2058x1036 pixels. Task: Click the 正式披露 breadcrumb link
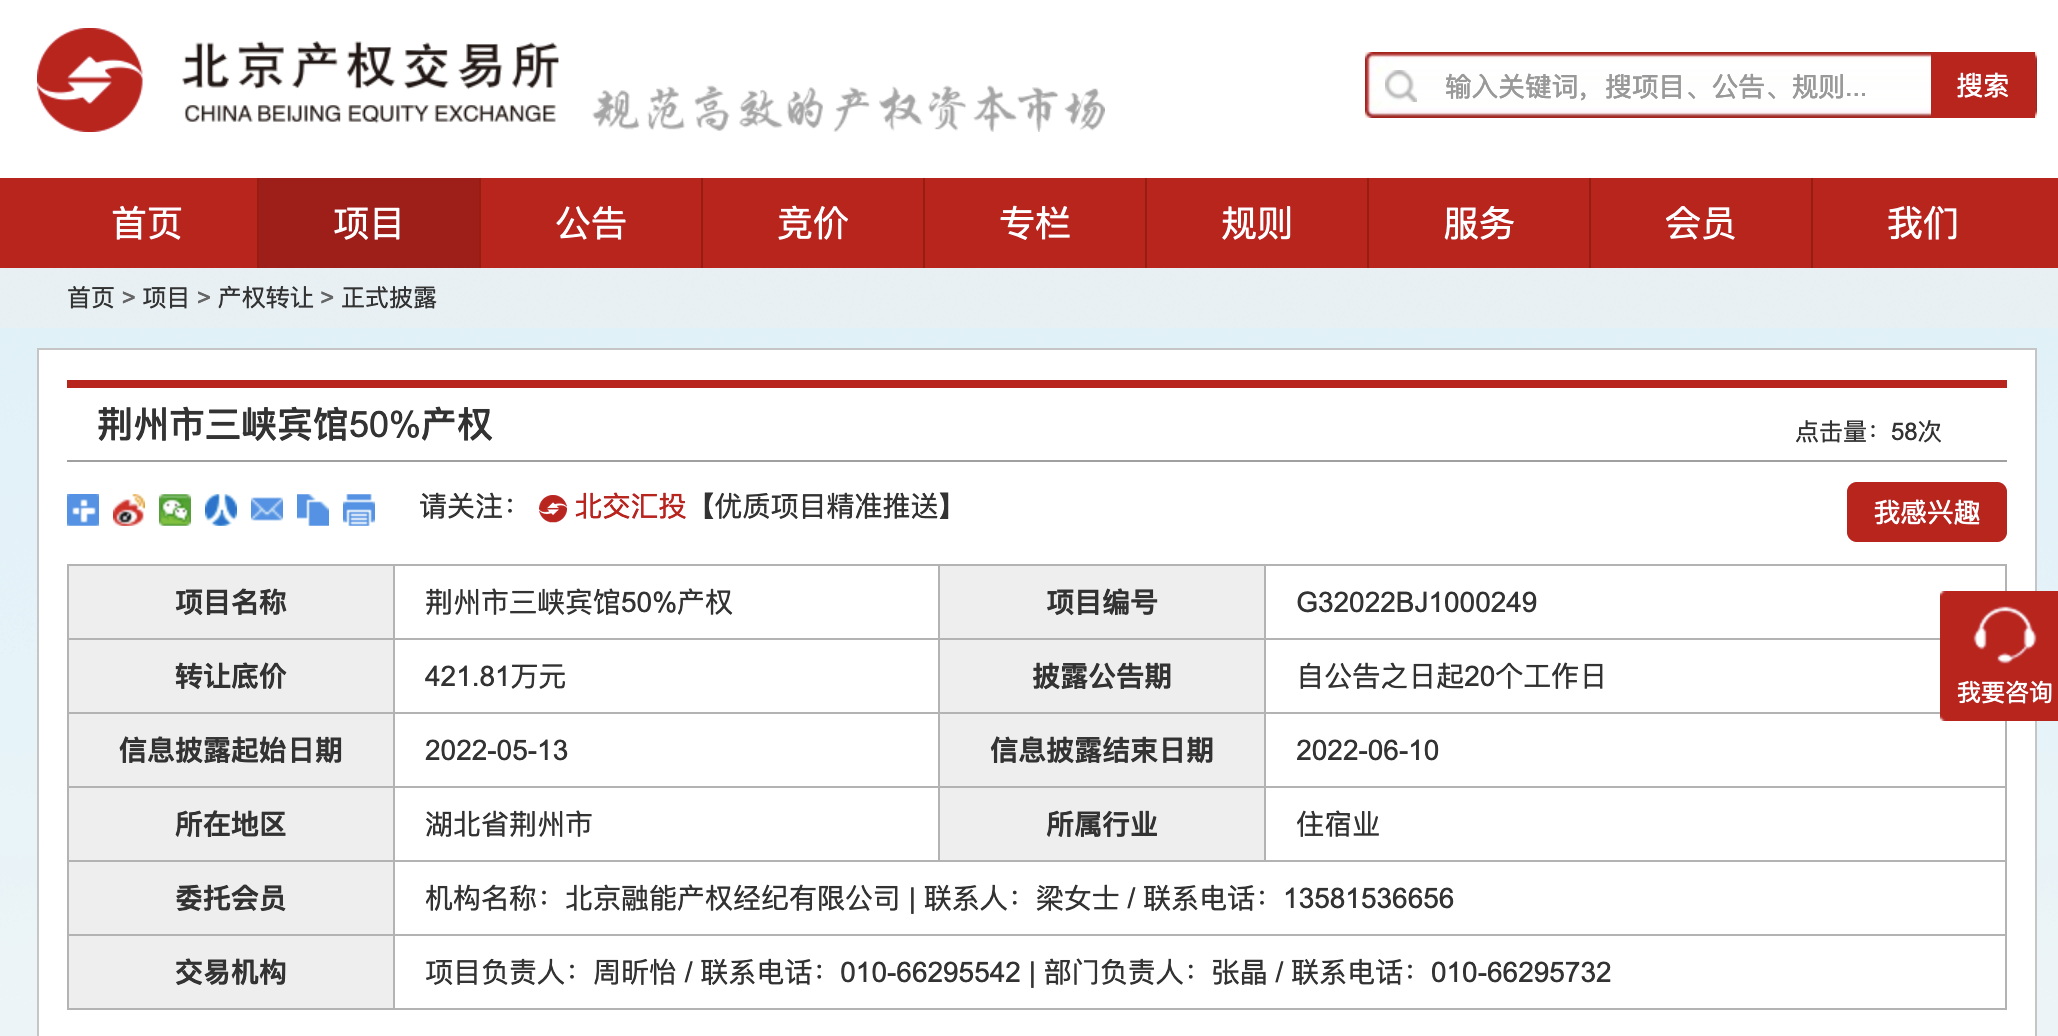pos(389,298)
